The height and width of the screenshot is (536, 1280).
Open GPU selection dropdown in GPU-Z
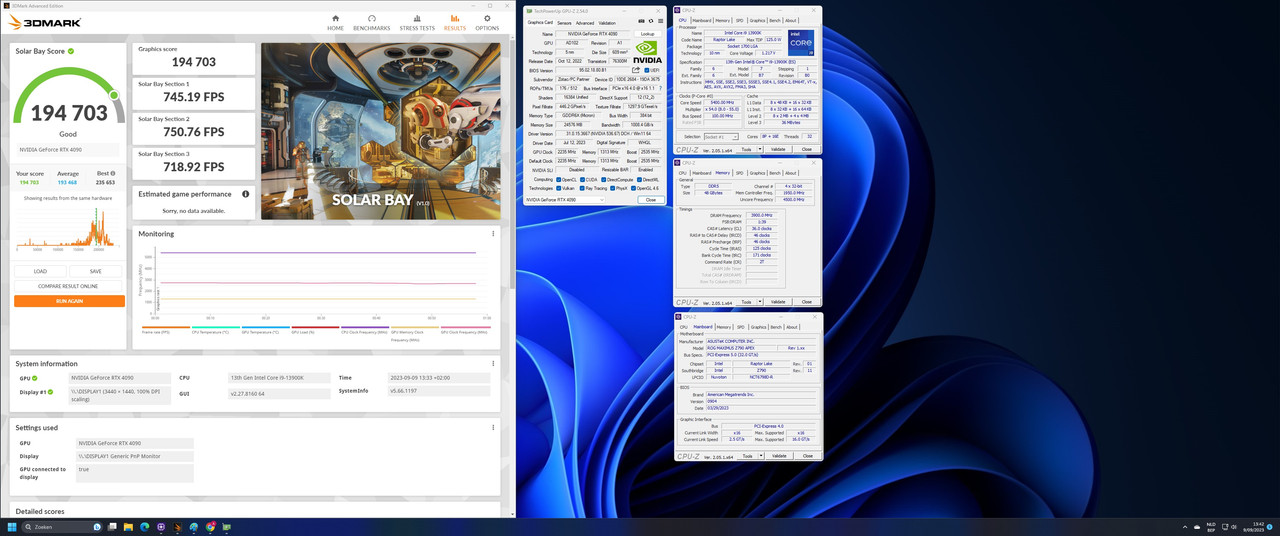tap(564, 200)
